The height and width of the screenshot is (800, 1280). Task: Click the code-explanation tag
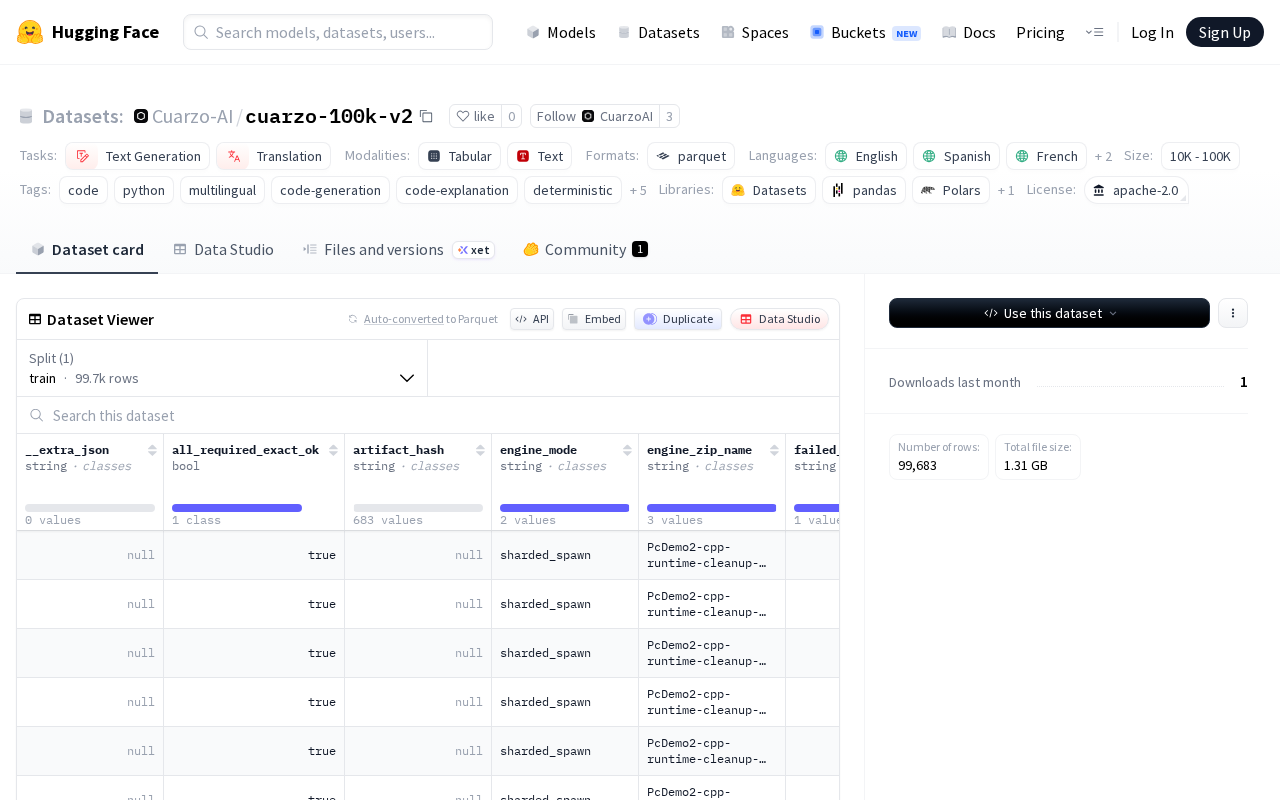pos(457,190)
